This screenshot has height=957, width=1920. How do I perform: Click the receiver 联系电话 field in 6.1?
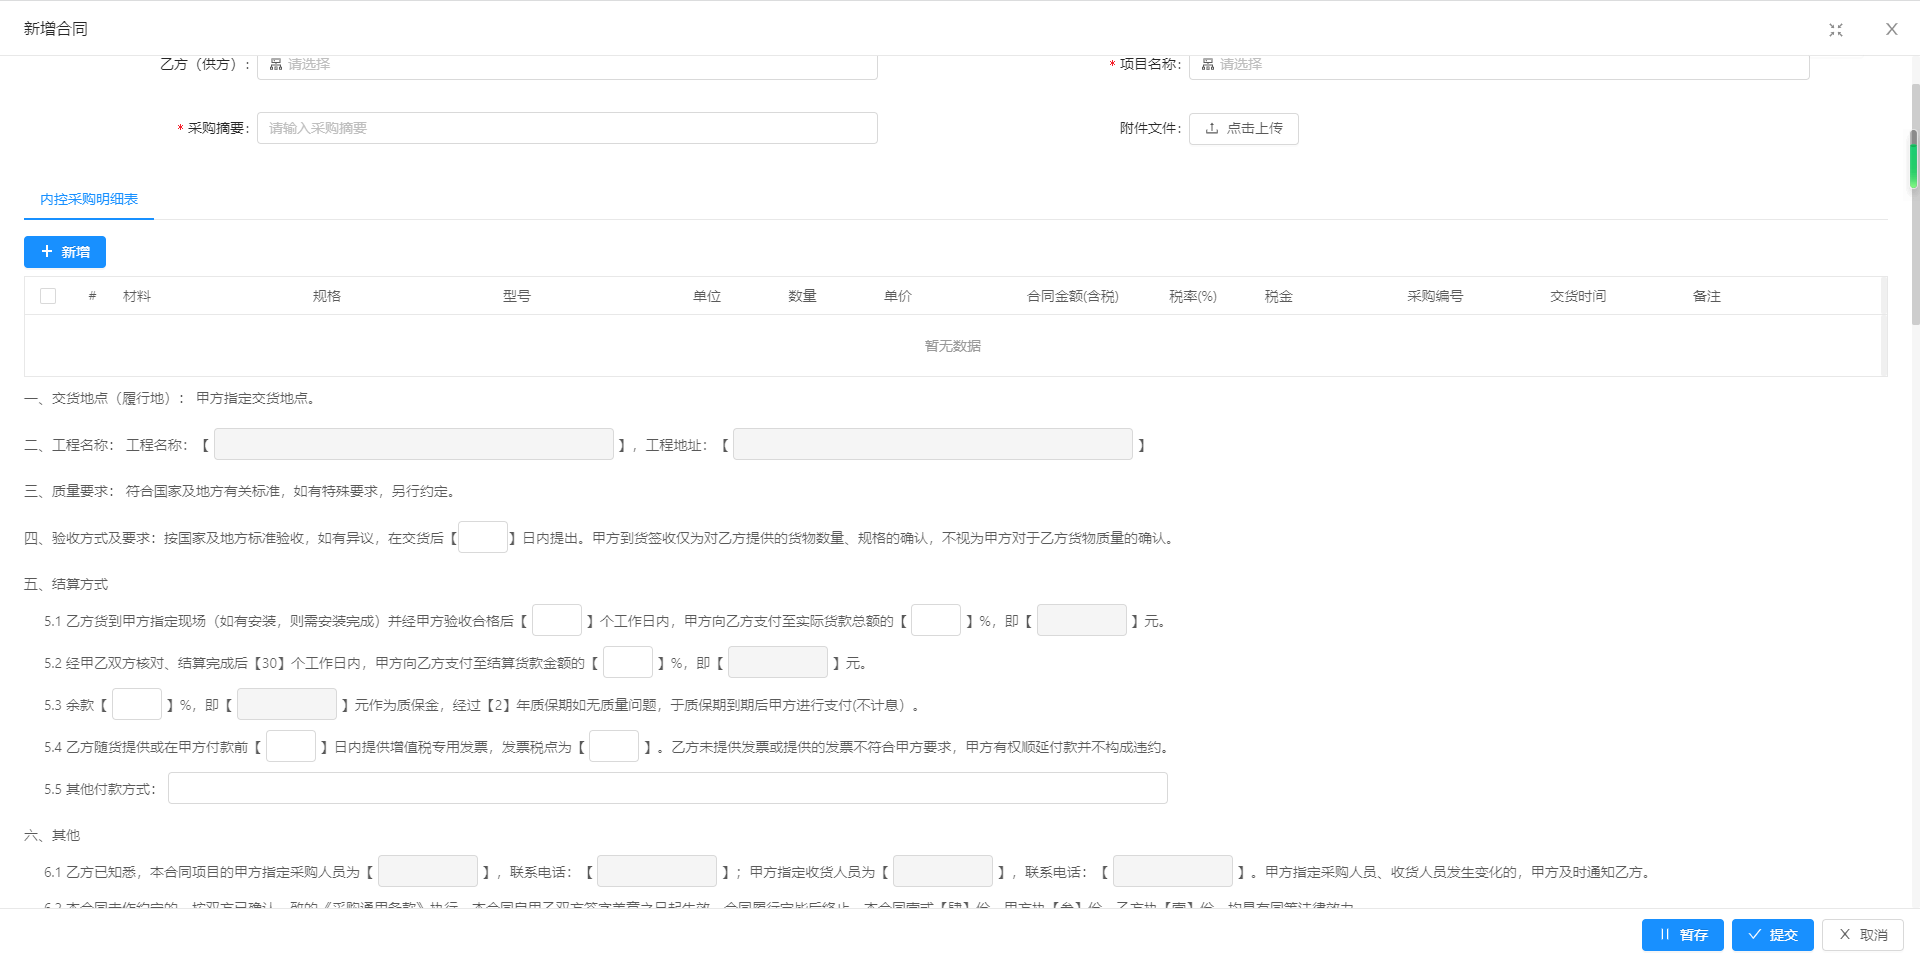tap(1173, 871)
